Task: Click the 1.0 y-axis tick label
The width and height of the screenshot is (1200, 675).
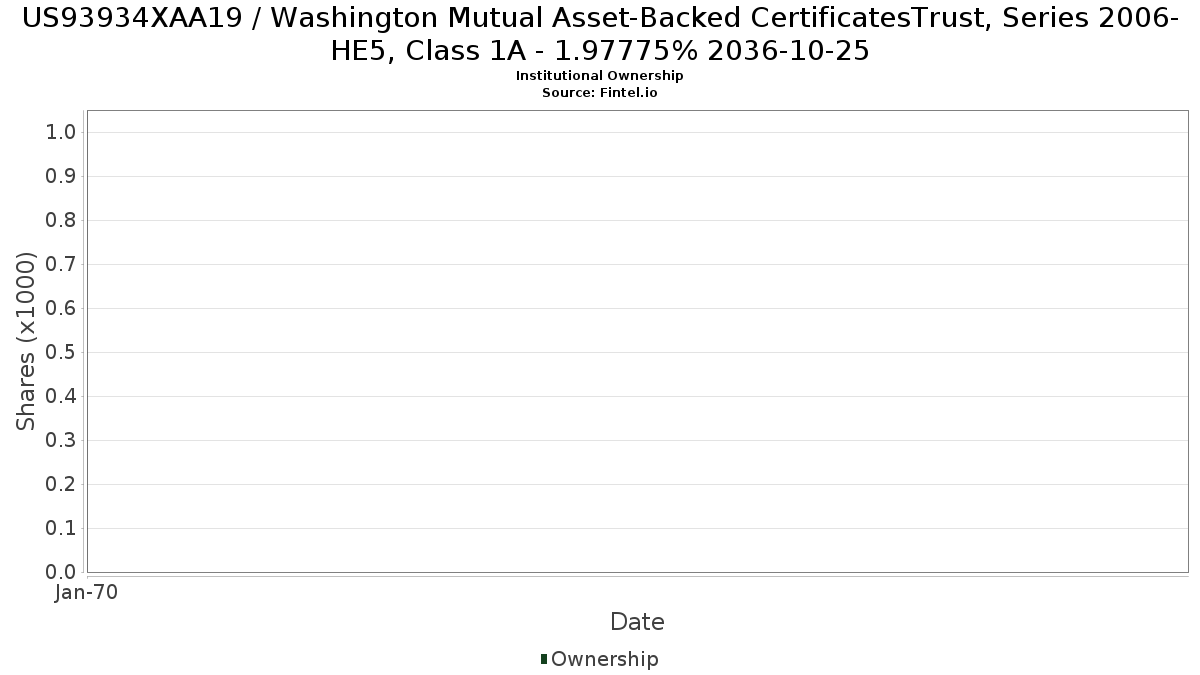Action: [61, 132]
